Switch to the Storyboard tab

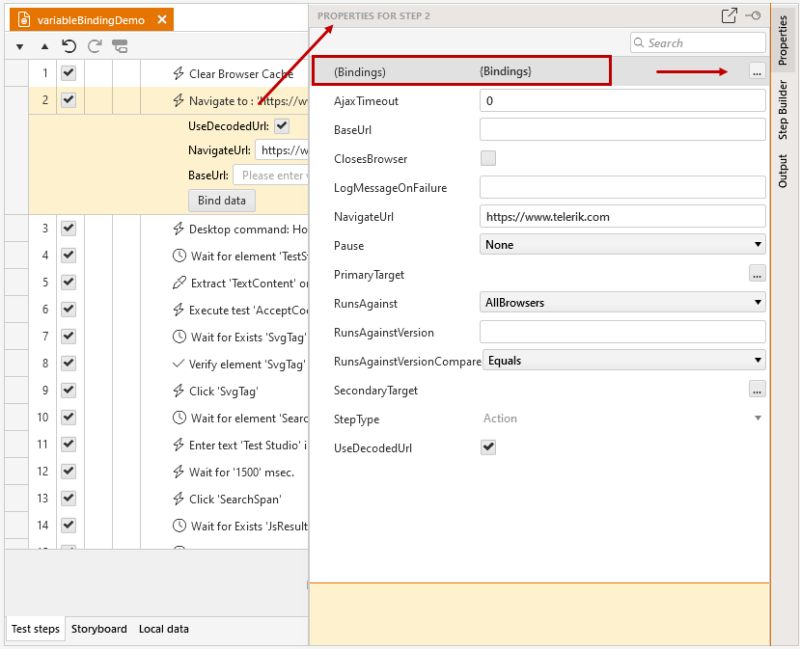(99, 629)
